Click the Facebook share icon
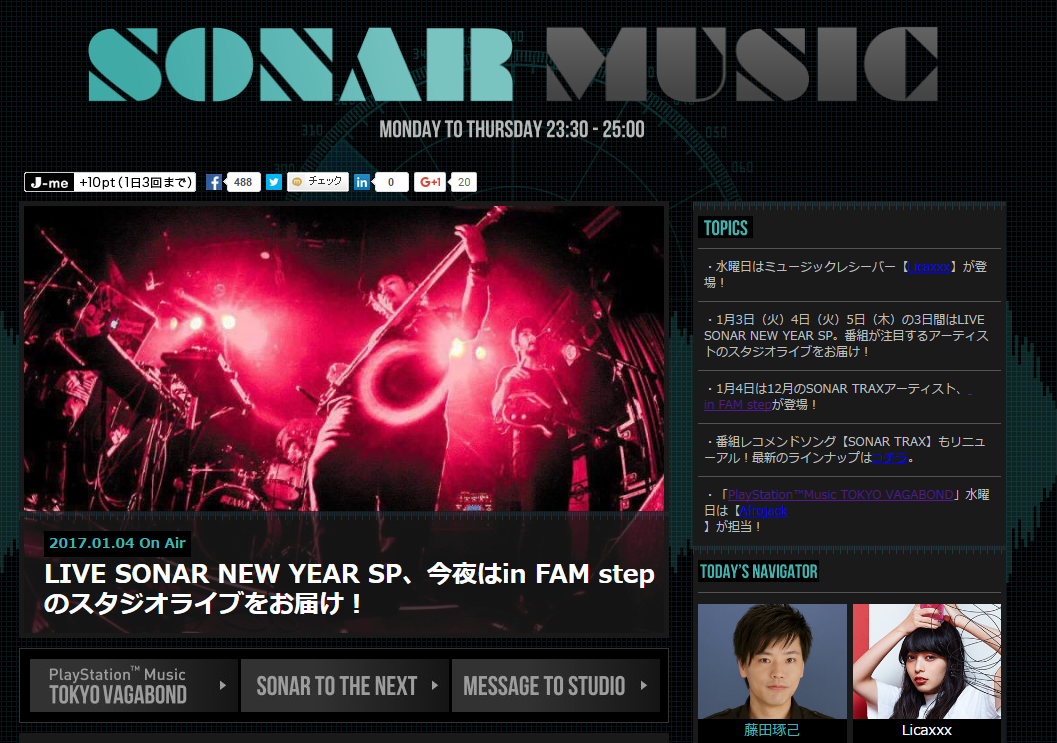The width and height of the screenshot is (1057, 743). 214,182
